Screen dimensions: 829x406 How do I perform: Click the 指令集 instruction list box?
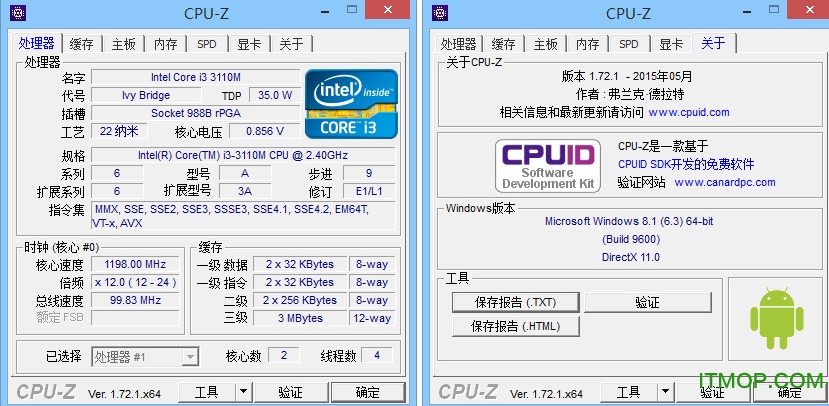click(x=243, y=216)
